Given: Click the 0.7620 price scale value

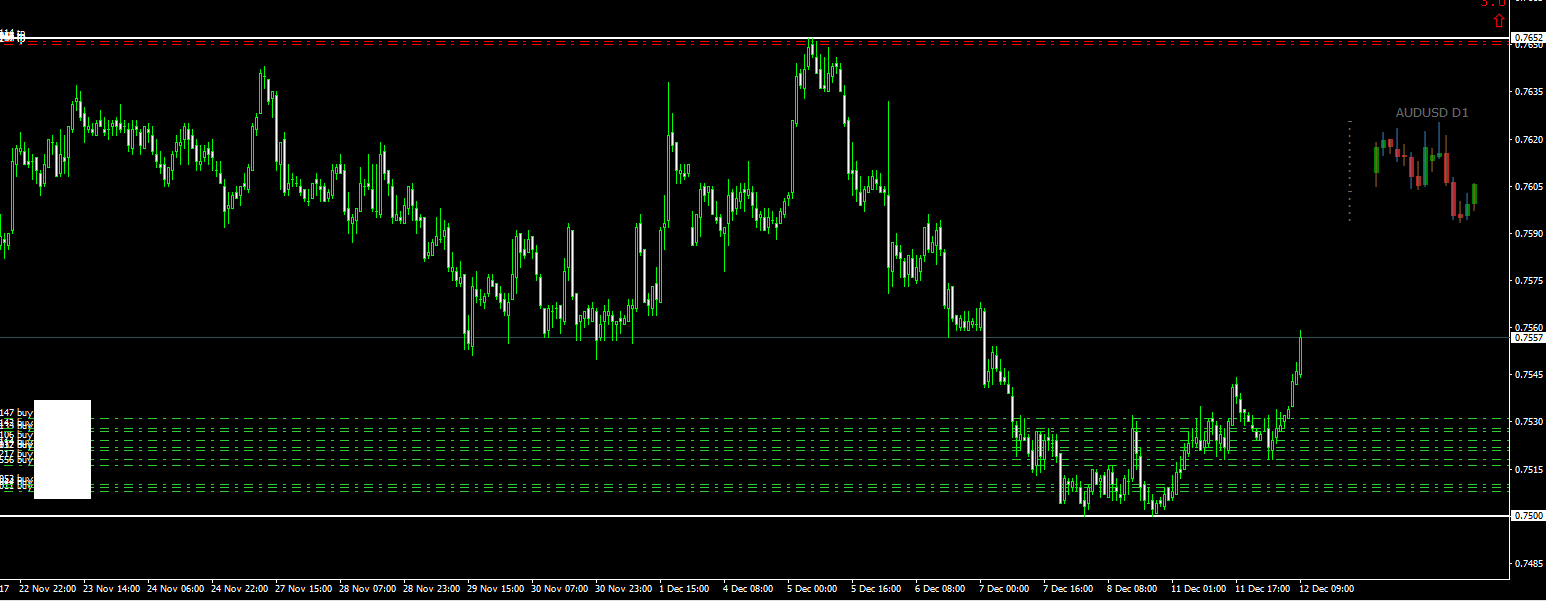Looking at the screenshot, I should click(1528, 140).
